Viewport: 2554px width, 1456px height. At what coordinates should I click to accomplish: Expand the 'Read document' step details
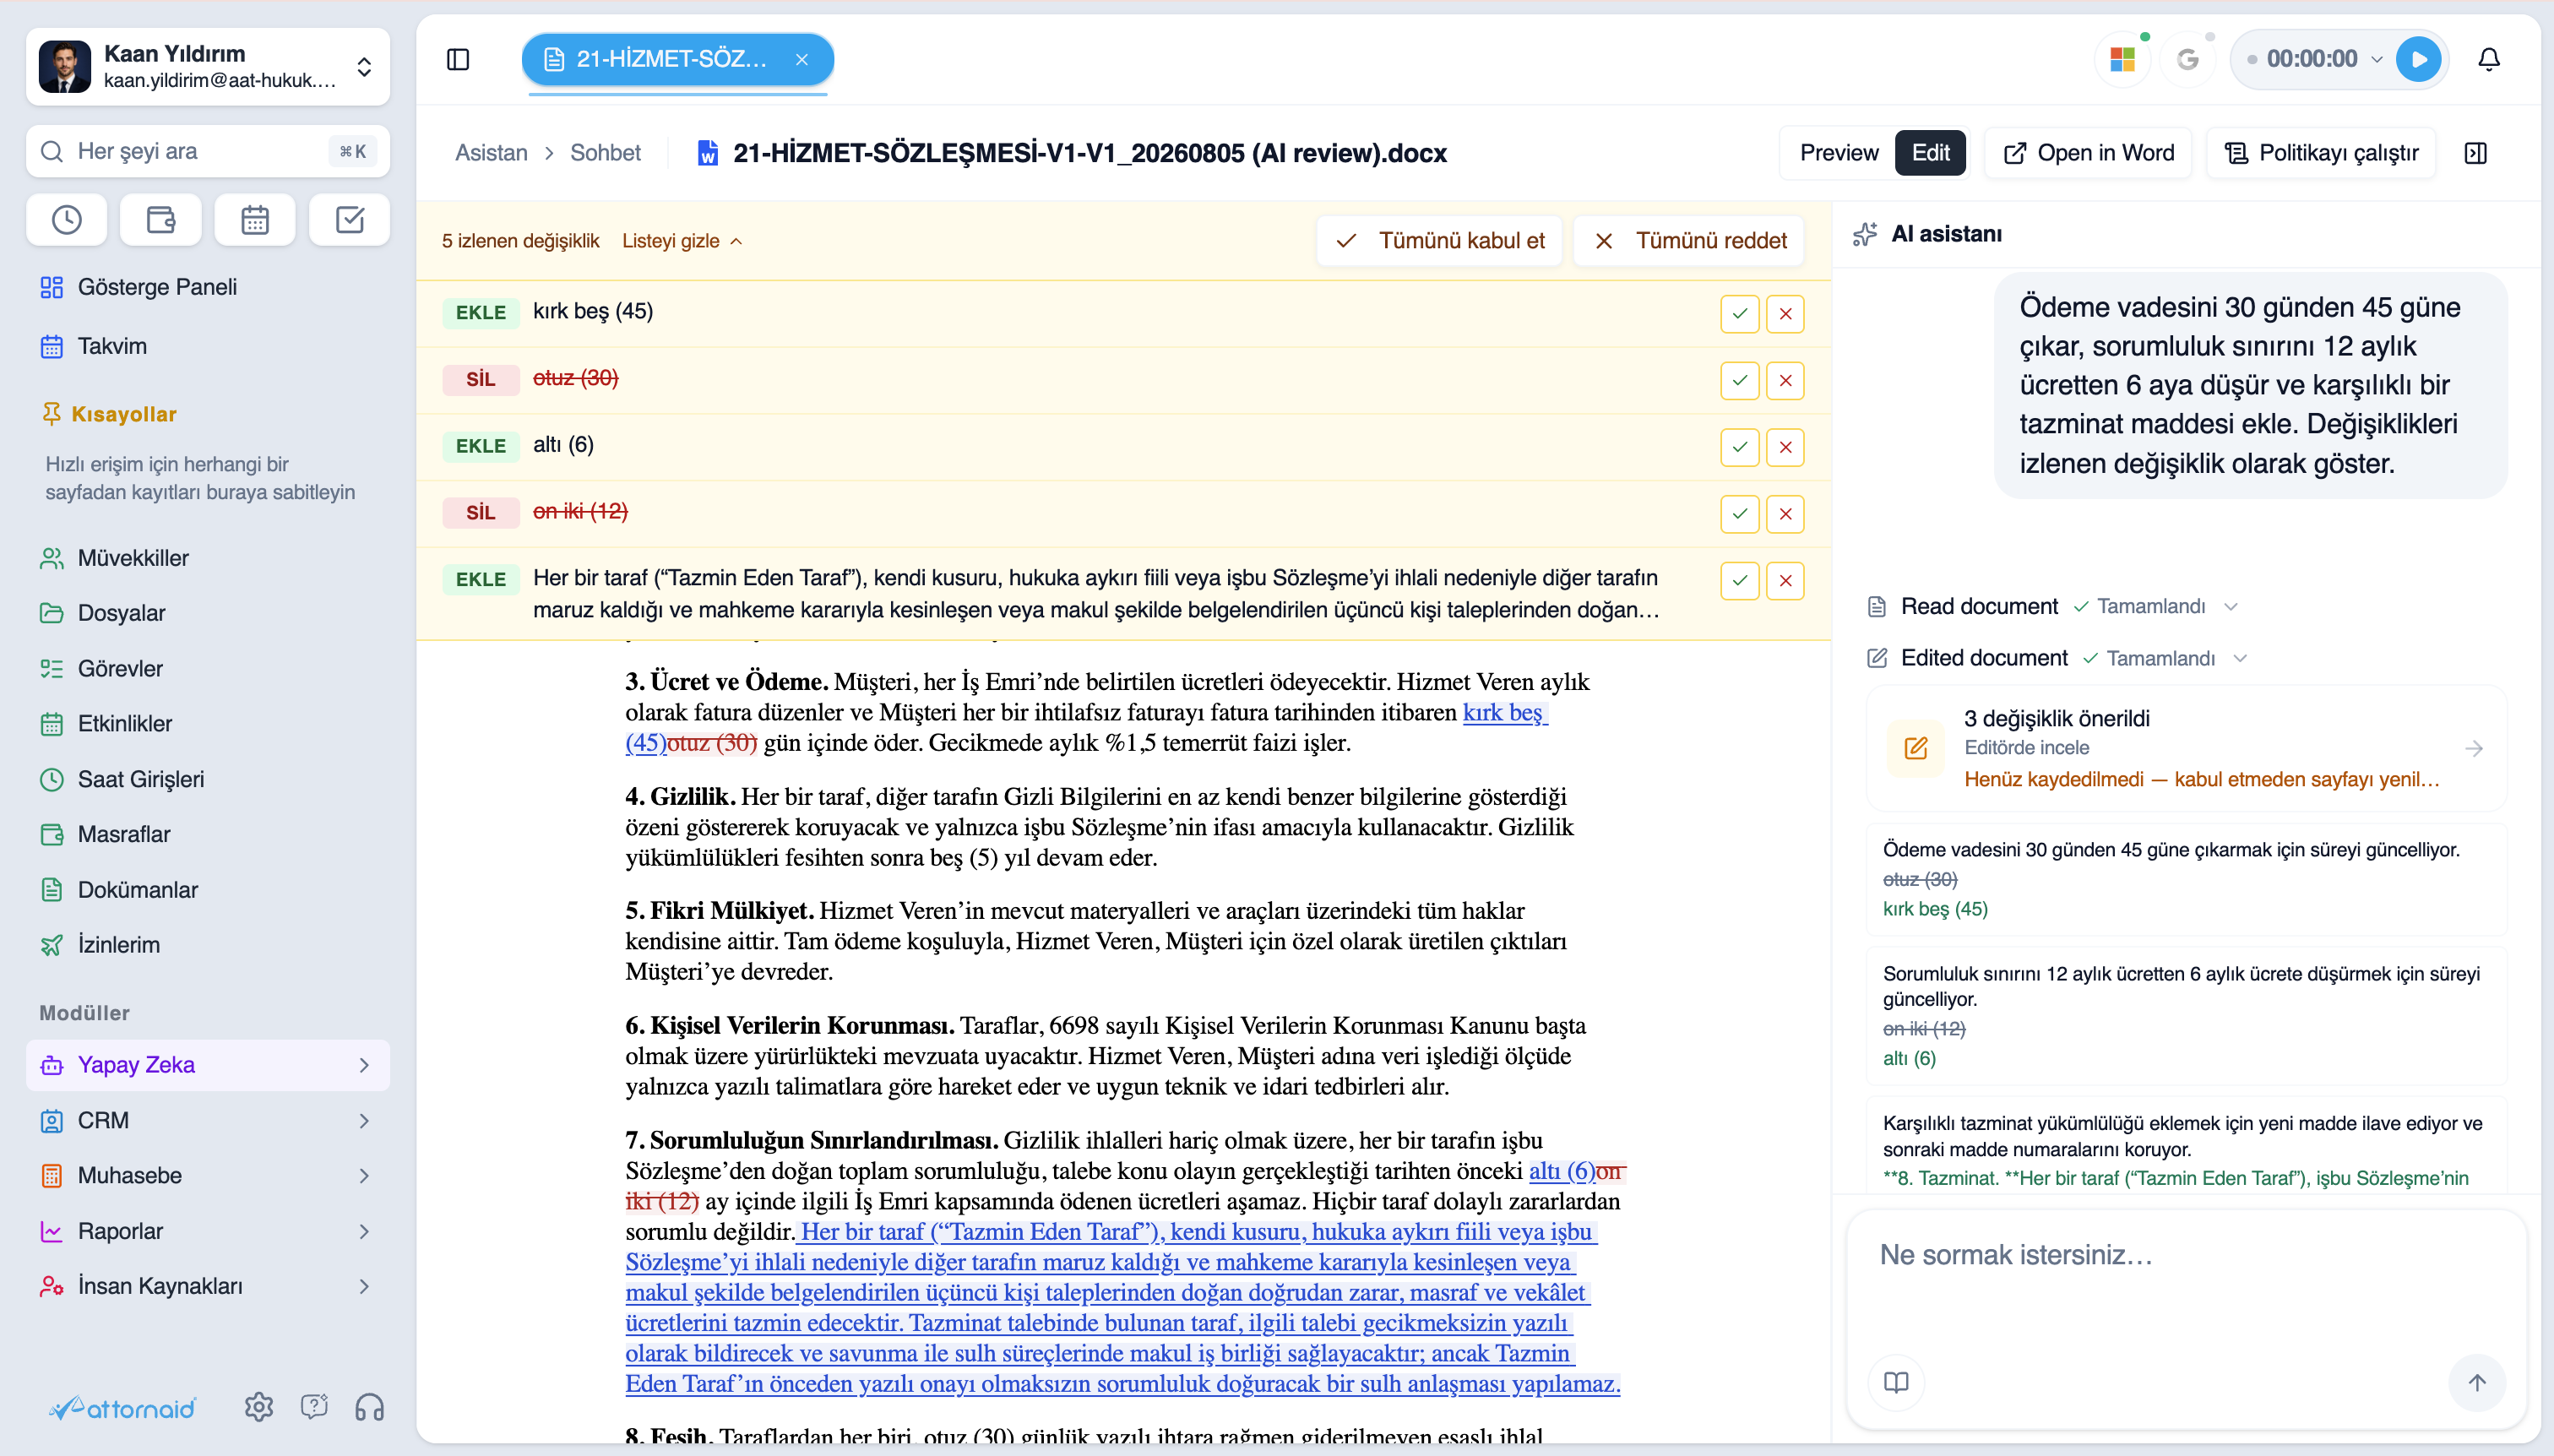[2231, 607]
